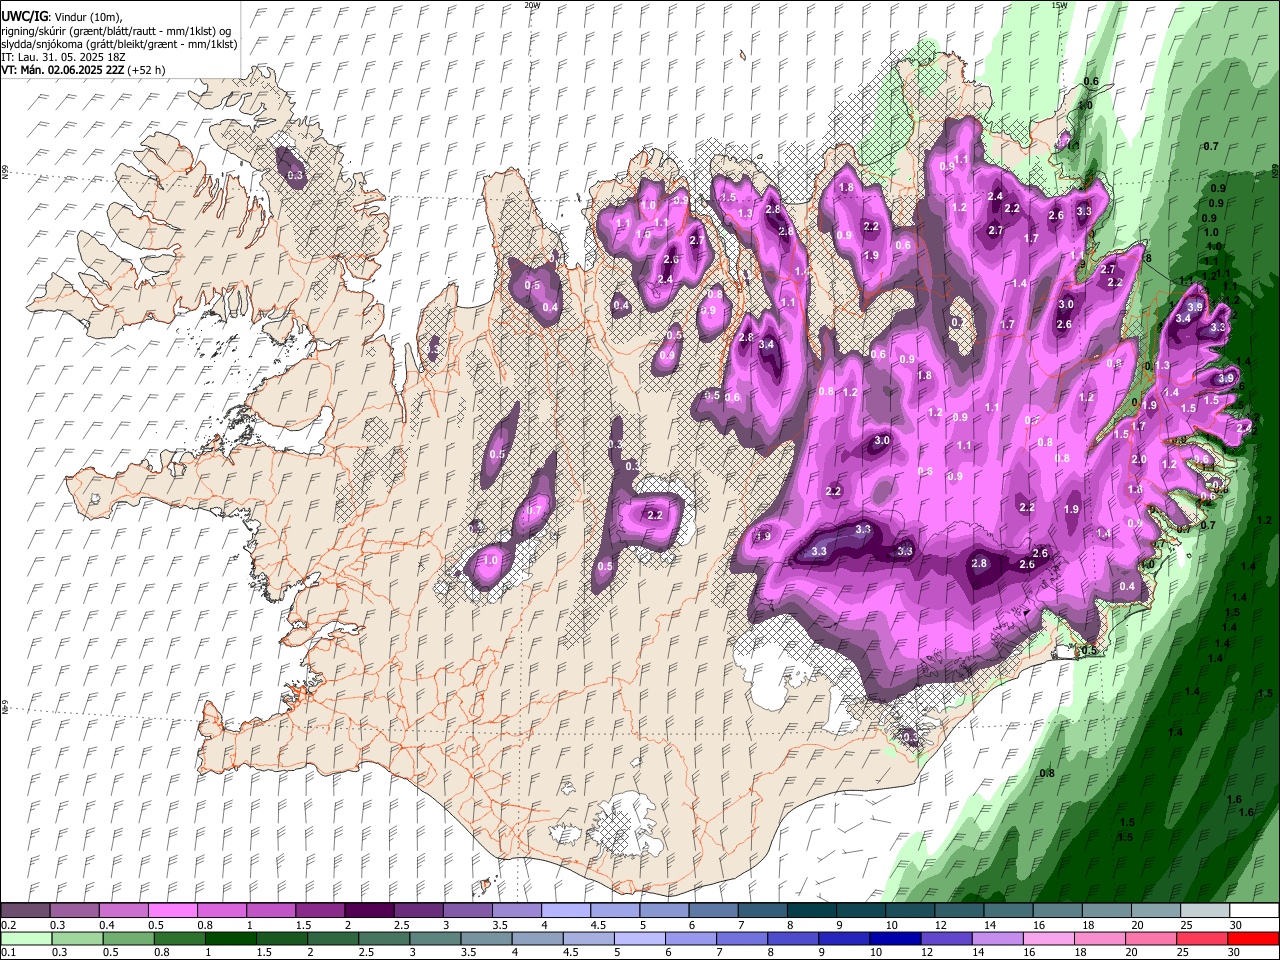Select the lower legend swatch starting at 0.5
This screenshot has height=960, width=1280.
click(x=129, y=939)
